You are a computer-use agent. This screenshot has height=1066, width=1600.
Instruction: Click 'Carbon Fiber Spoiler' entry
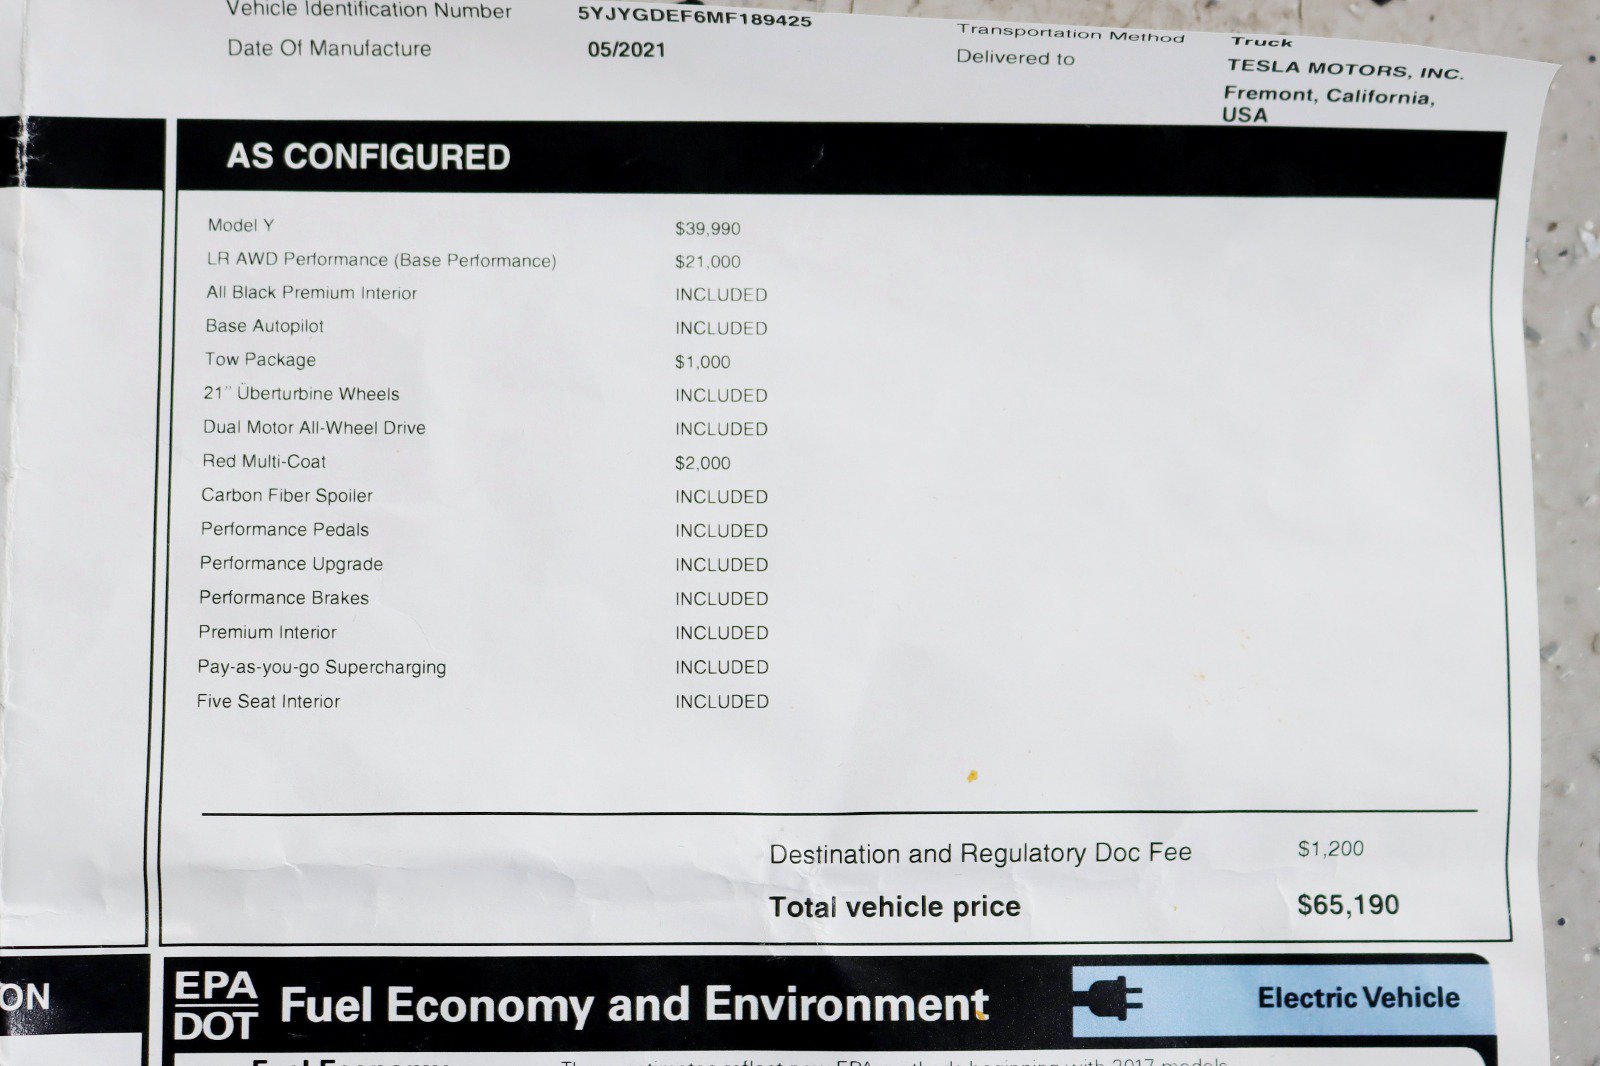click(286, 495)
